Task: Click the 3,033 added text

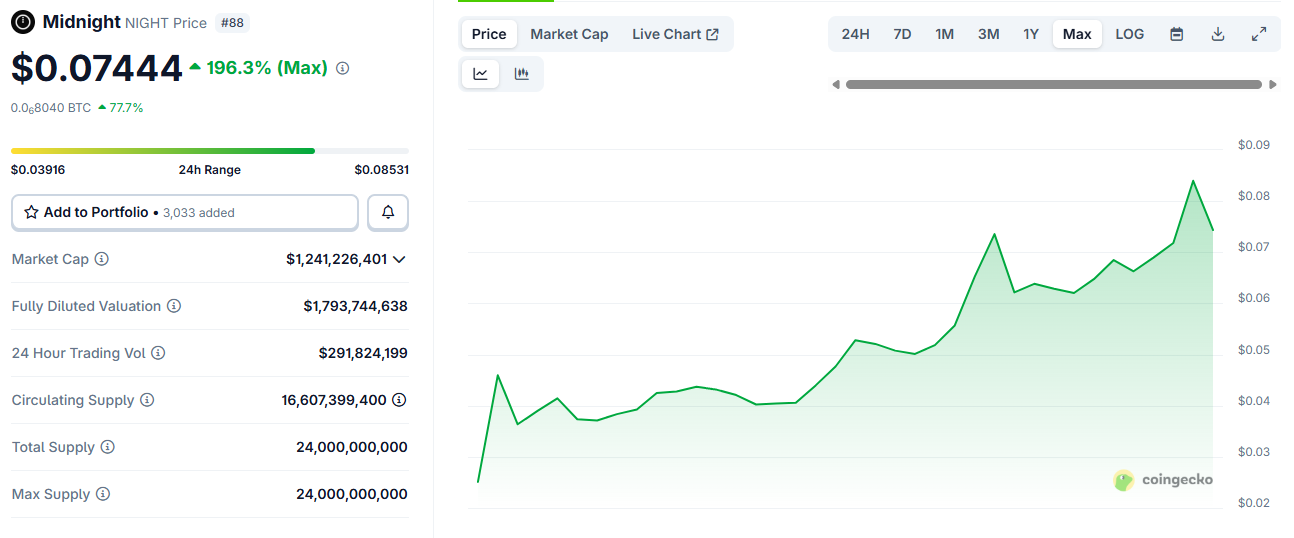Action: [198, 213]
